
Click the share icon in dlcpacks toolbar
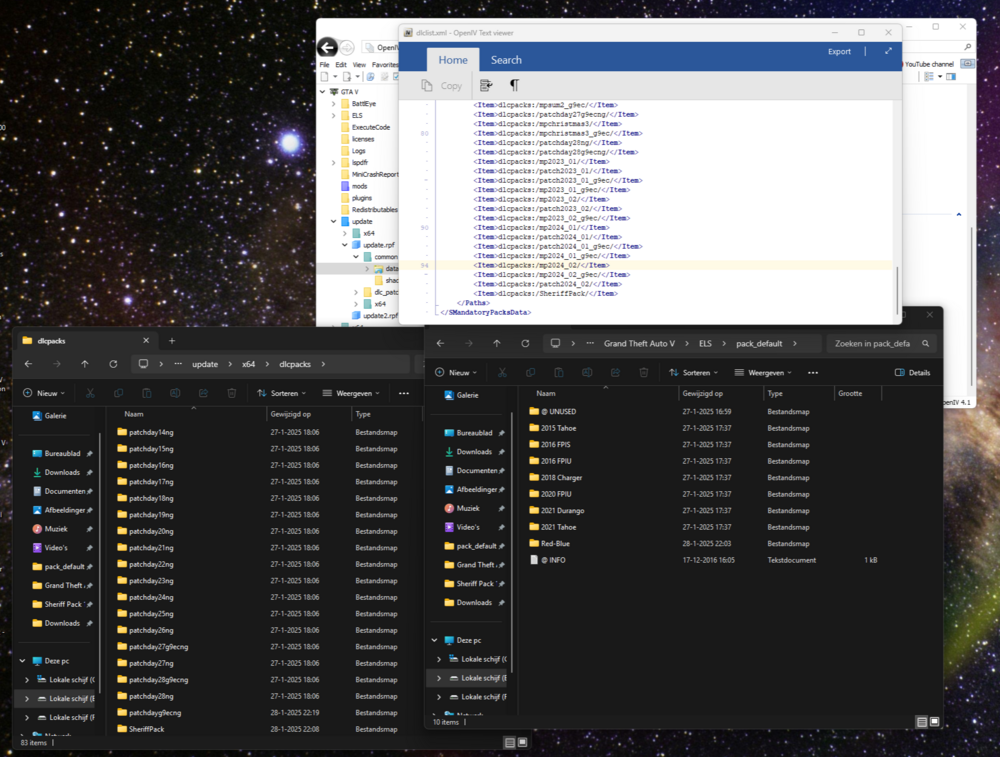click(x=202, y=393)
